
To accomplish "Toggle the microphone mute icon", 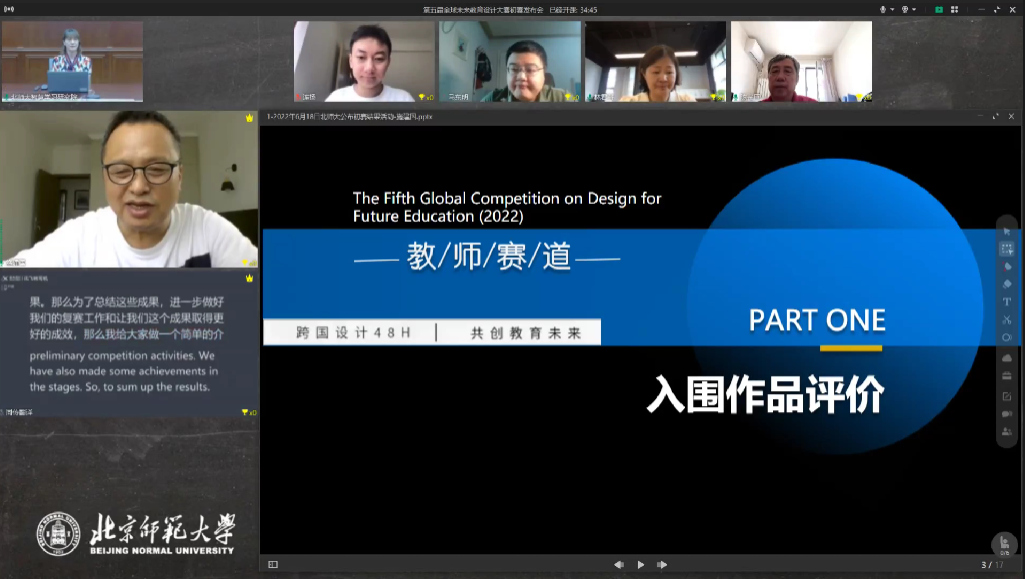I will coord(884,9).
